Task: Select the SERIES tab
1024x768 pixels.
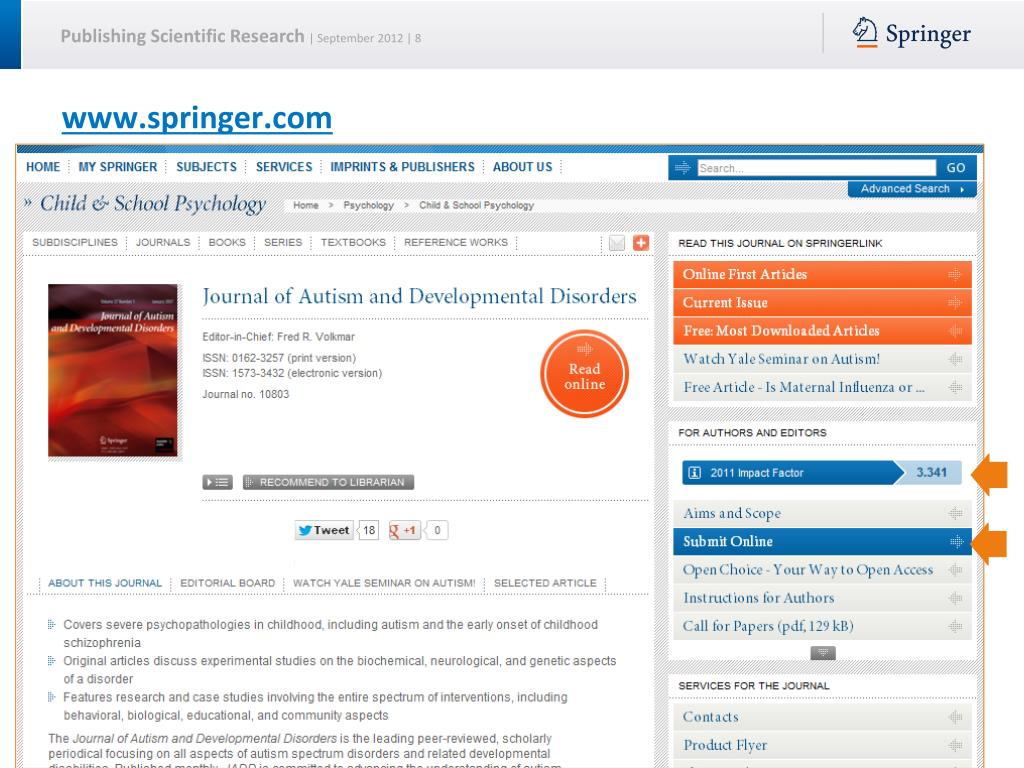Action: [283, 242]
